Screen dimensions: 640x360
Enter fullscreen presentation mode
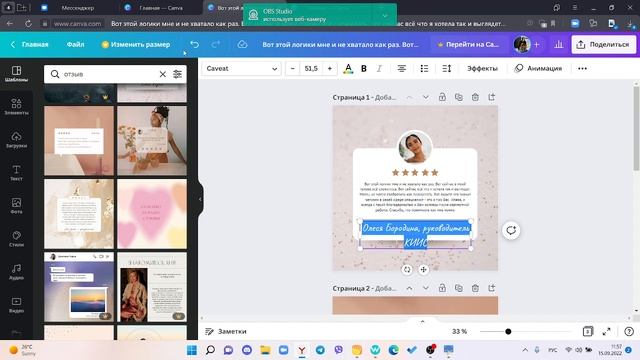point(607,331)
